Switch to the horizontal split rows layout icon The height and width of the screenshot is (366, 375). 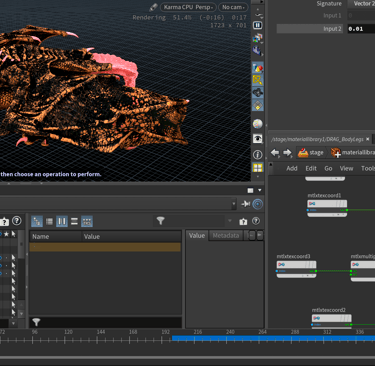[74, 221]
